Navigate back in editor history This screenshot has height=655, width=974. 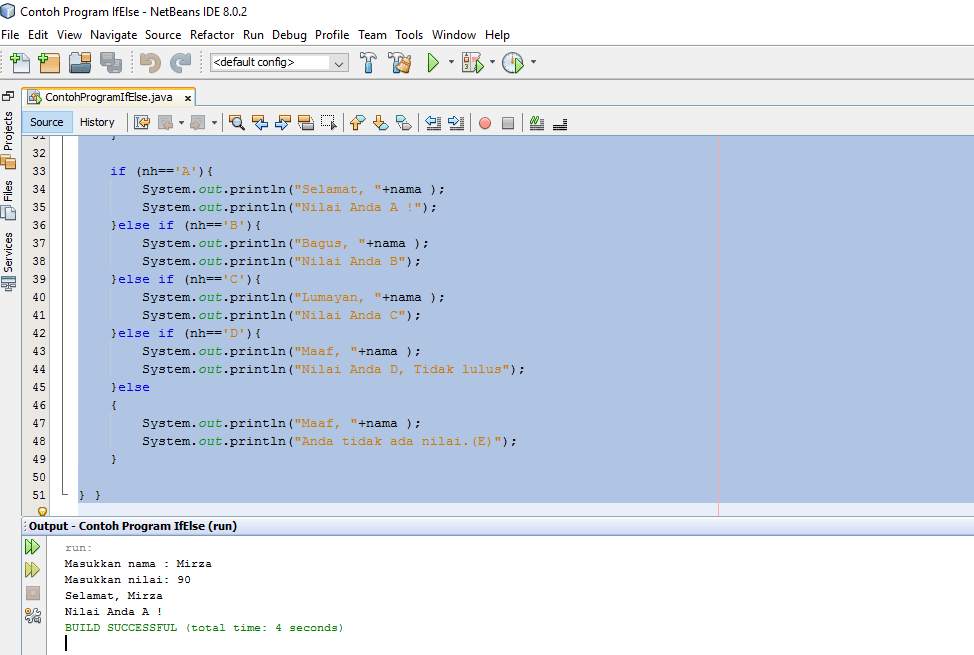pos(166,122)
